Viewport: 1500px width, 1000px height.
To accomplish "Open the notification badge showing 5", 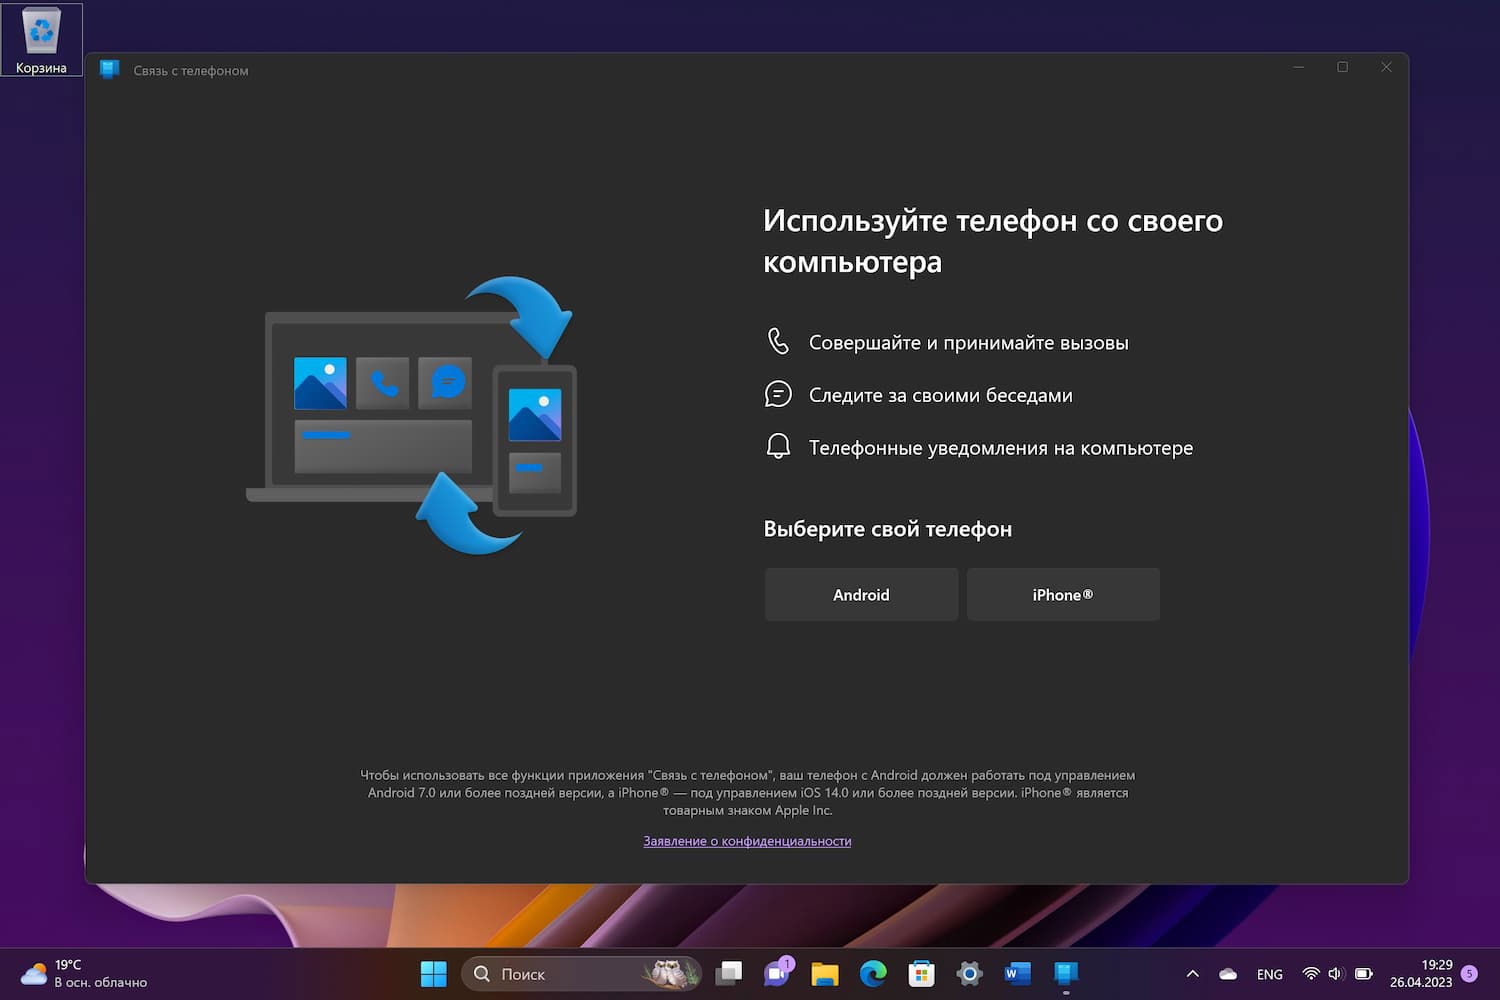I will pos(1469,974).
